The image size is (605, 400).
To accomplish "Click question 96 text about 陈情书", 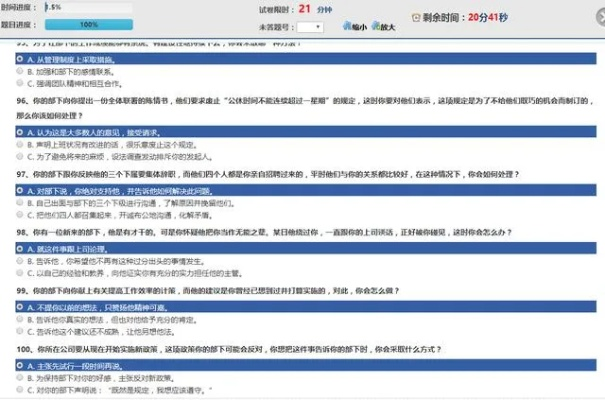I will click(x=305, y=108).
